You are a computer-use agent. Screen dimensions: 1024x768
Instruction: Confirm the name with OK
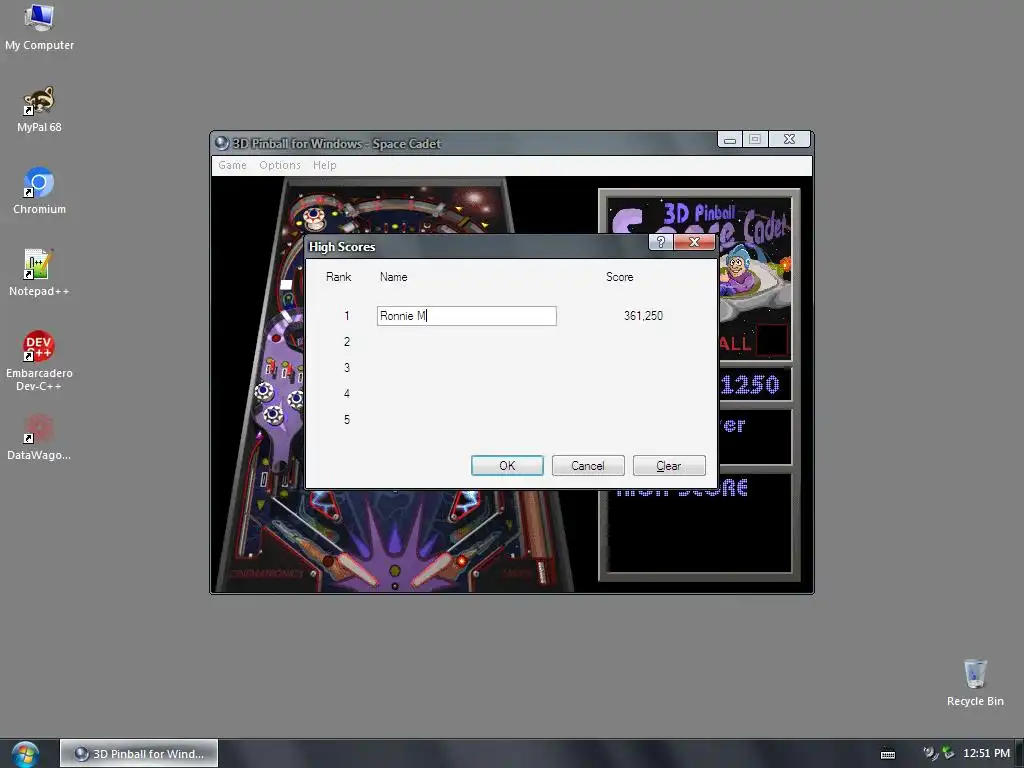(x=507, y=466)
